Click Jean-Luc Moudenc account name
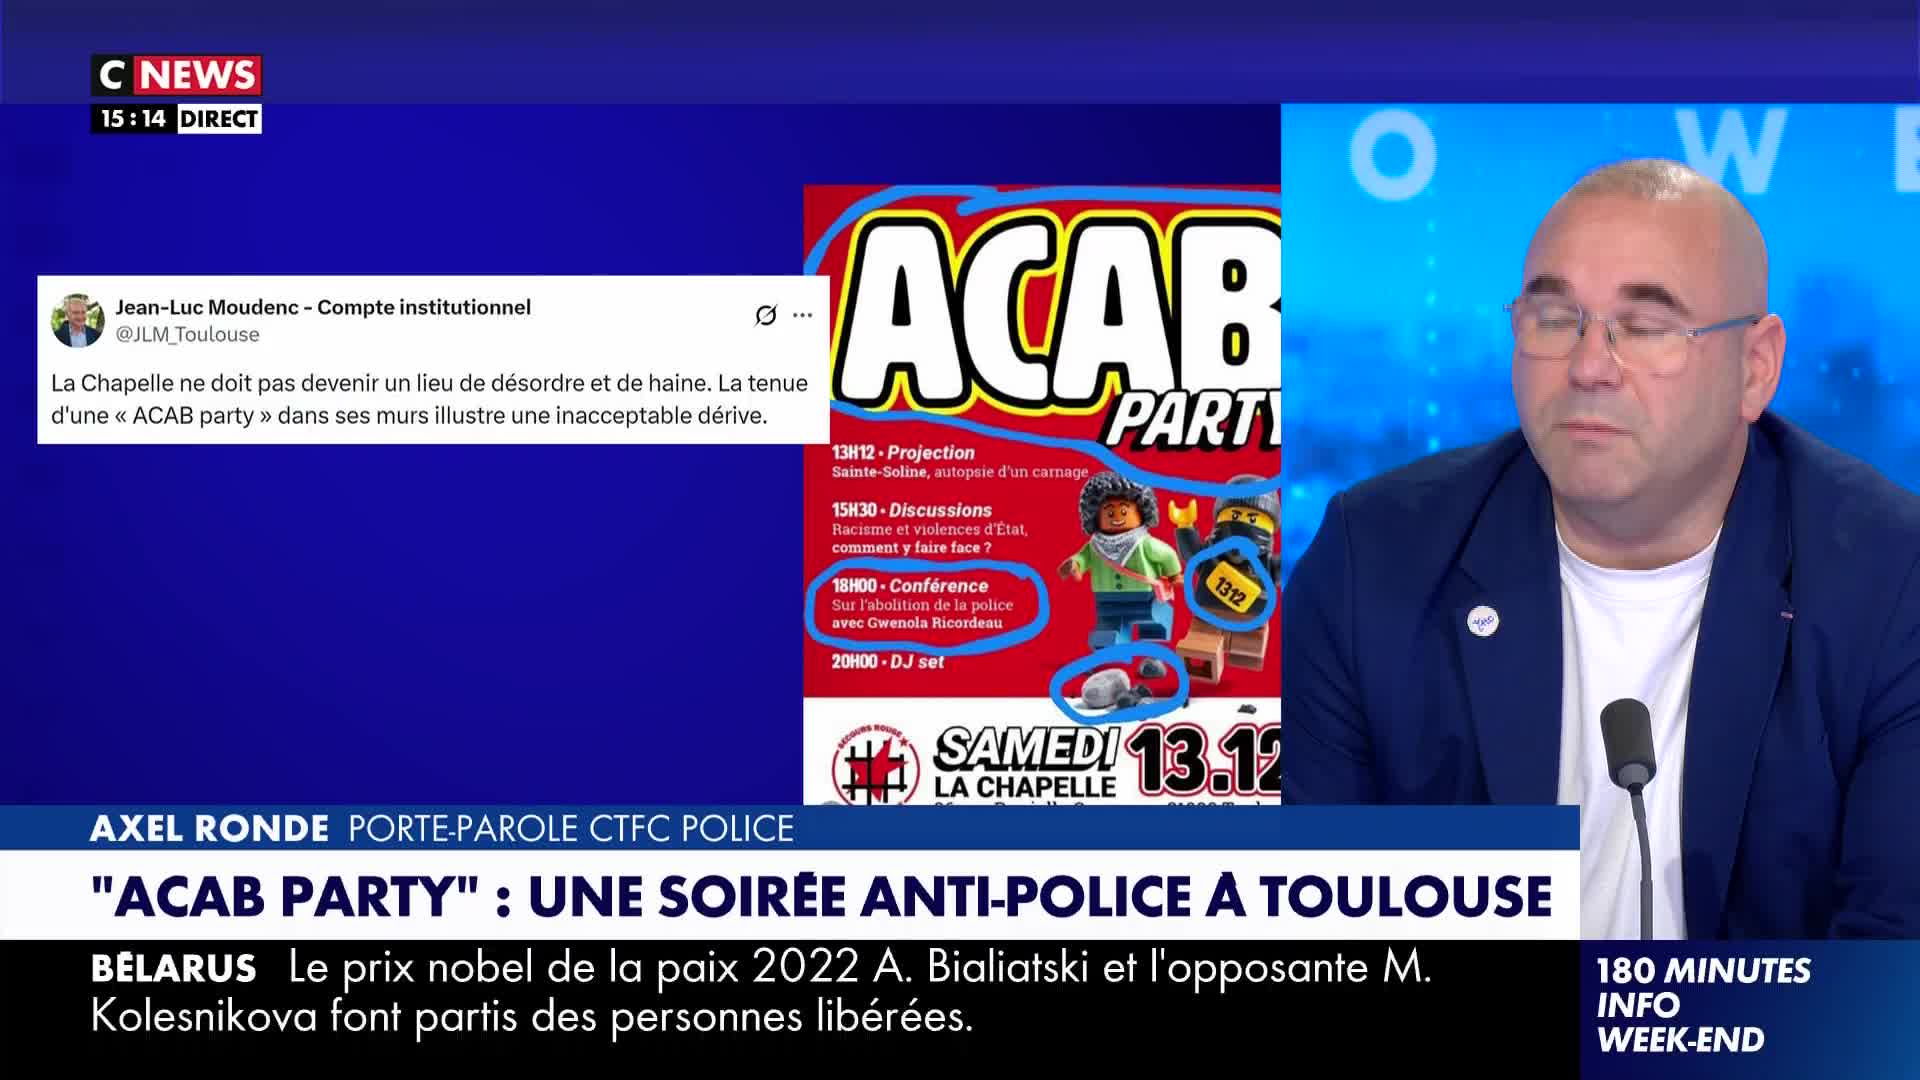This screenshot has height=1080, width=1920. point(323,307)
